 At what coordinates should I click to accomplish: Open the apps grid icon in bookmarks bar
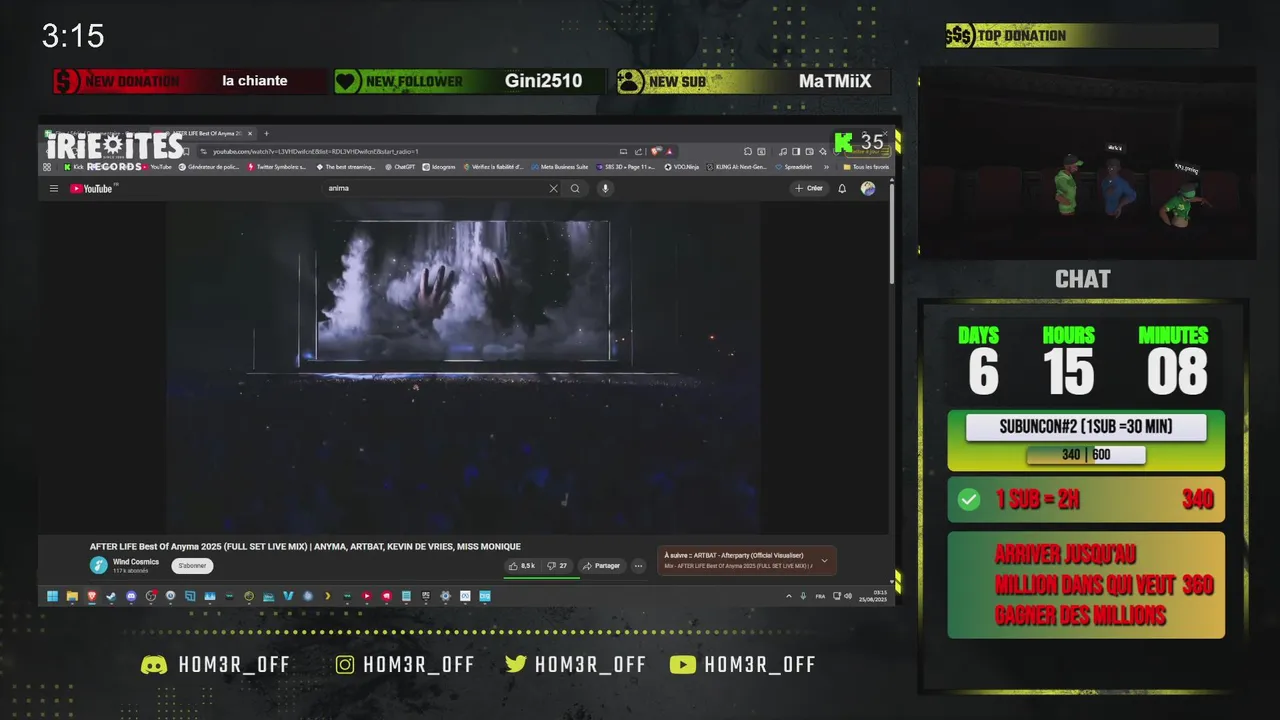coord(47,167)
